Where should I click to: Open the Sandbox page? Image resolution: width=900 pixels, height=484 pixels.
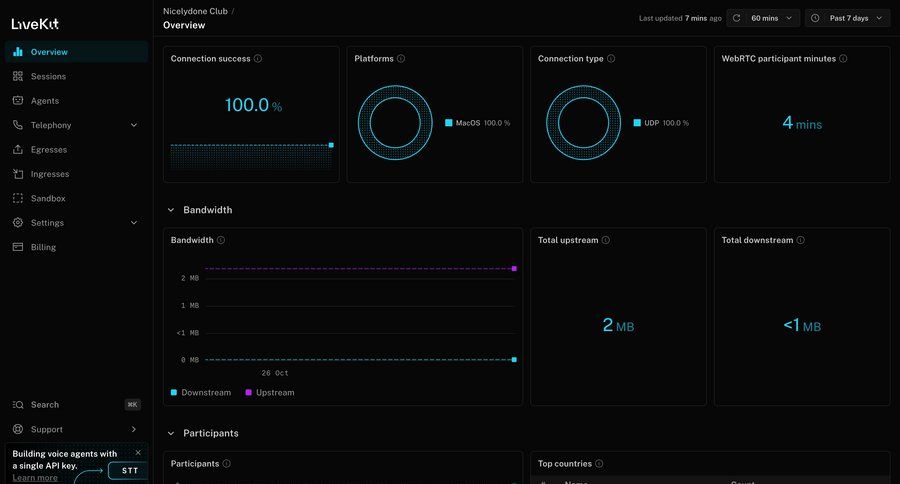(x=76, y=198)
